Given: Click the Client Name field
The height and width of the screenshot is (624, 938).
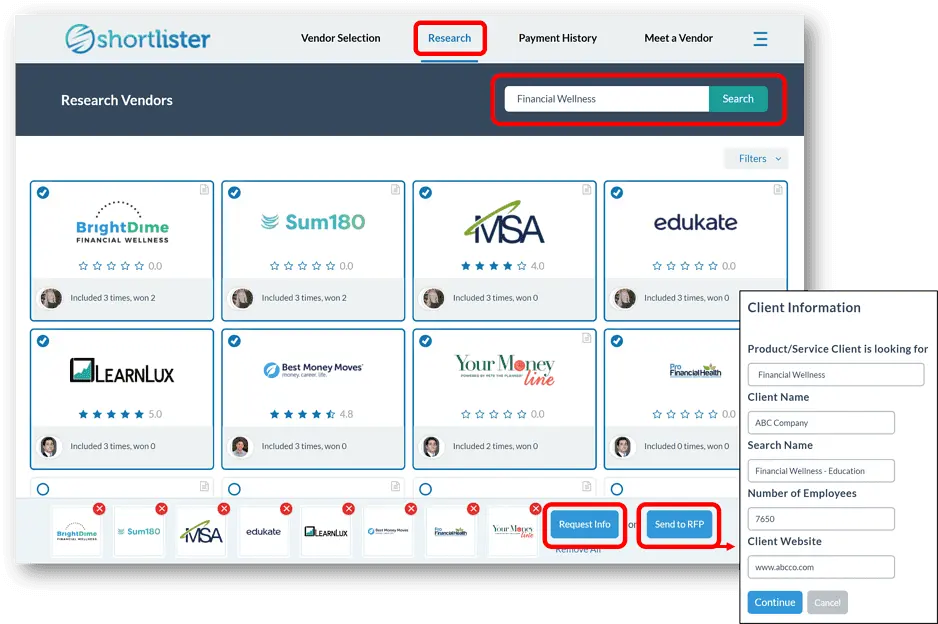Looking at the screenshot, I should tap(821, 422).
